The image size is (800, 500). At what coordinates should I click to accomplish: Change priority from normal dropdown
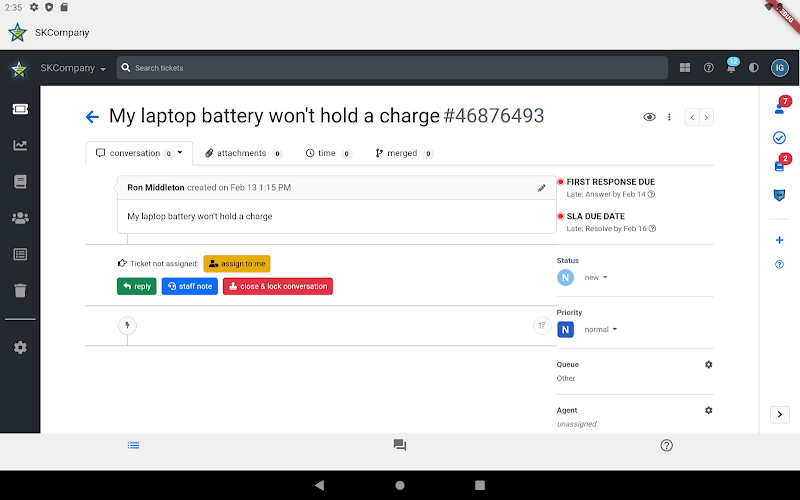click(601, 330)
